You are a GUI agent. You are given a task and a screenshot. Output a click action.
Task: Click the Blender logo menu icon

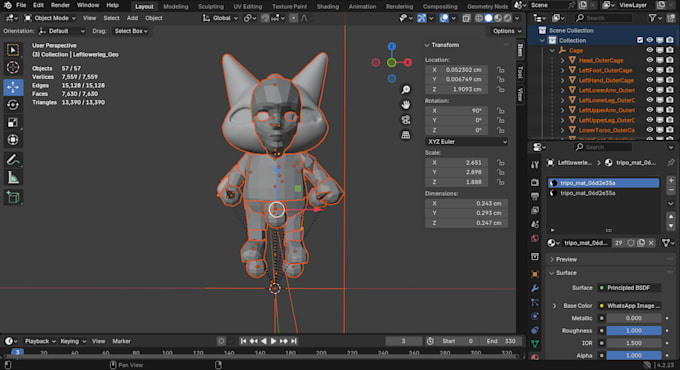pos(7,5)
